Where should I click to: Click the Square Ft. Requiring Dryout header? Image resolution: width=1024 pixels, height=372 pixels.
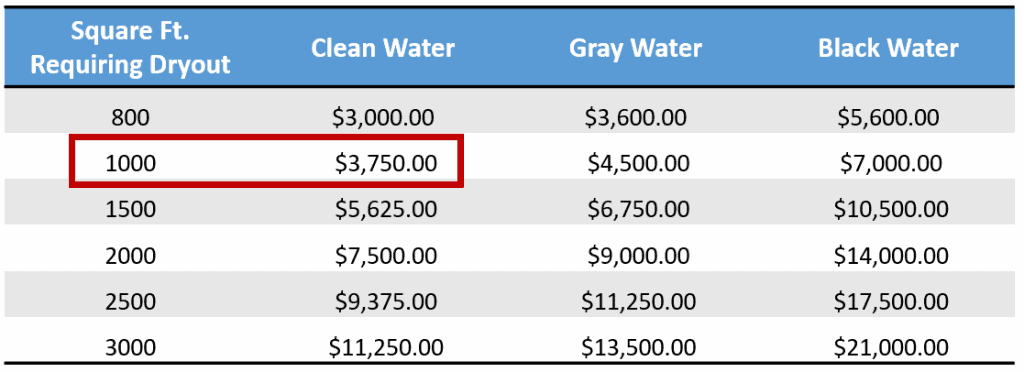130,48
